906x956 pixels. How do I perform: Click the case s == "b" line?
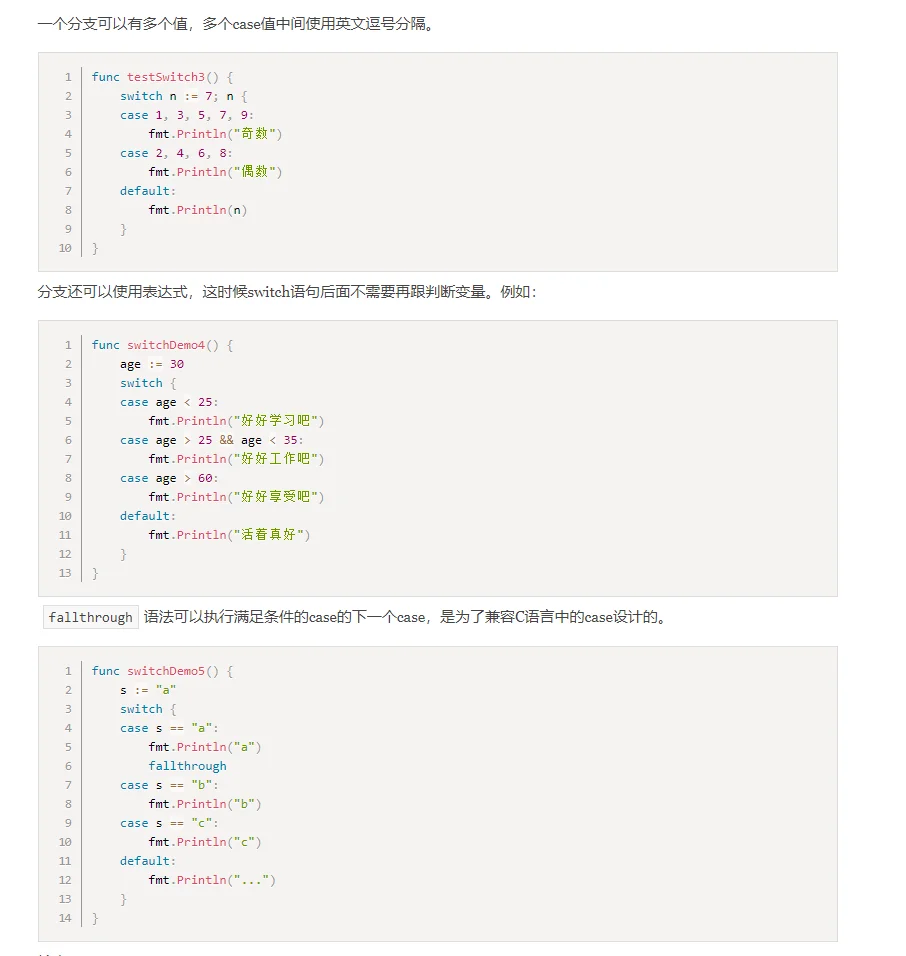[169, 785]
